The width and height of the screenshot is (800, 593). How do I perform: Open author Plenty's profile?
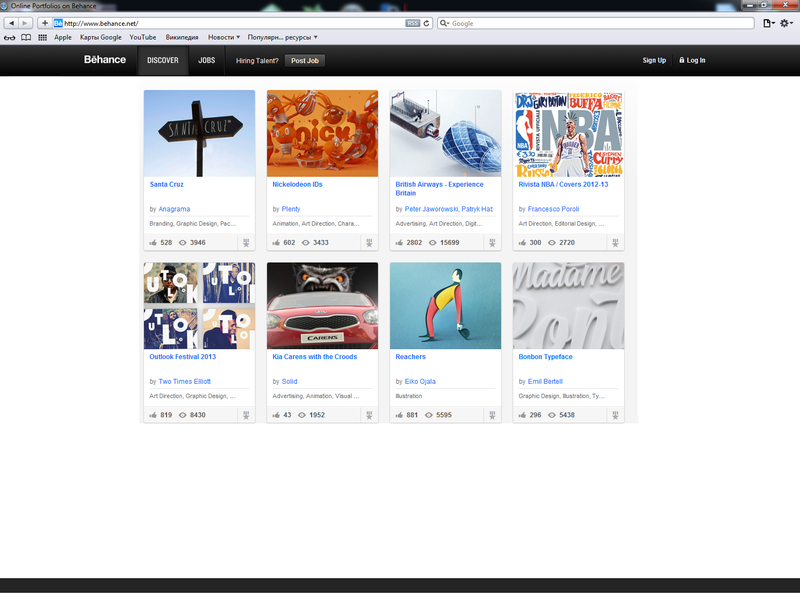click(291, 209)
